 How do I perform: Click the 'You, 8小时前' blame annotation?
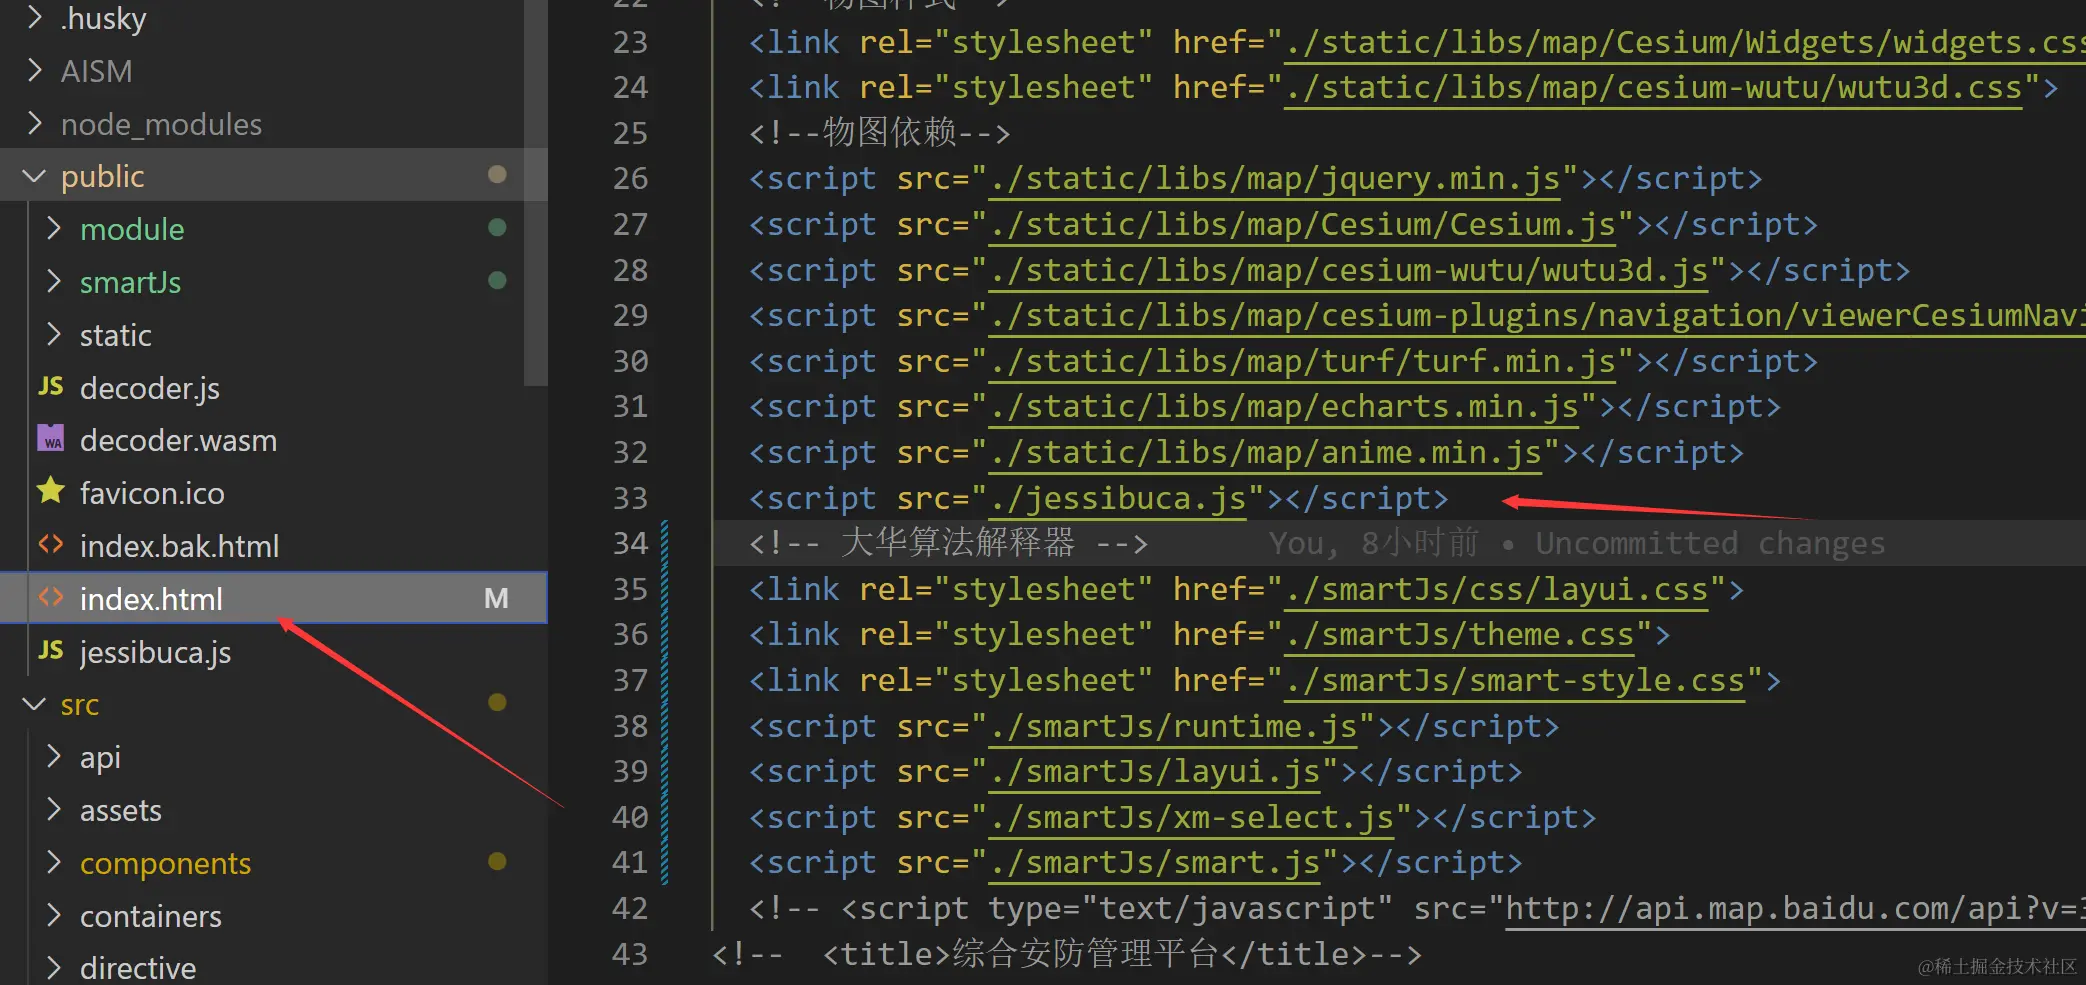tap(1373, 543)
